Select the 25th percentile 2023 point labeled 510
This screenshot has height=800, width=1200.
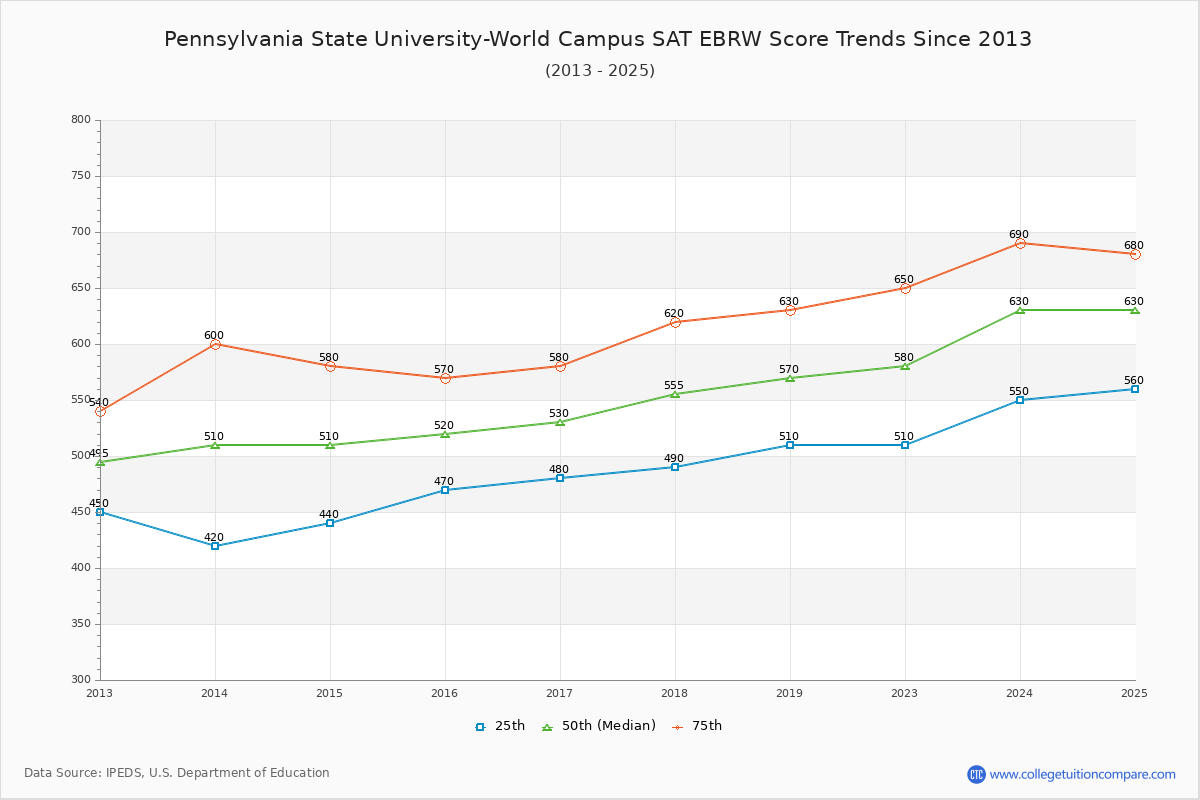(905, 445)
